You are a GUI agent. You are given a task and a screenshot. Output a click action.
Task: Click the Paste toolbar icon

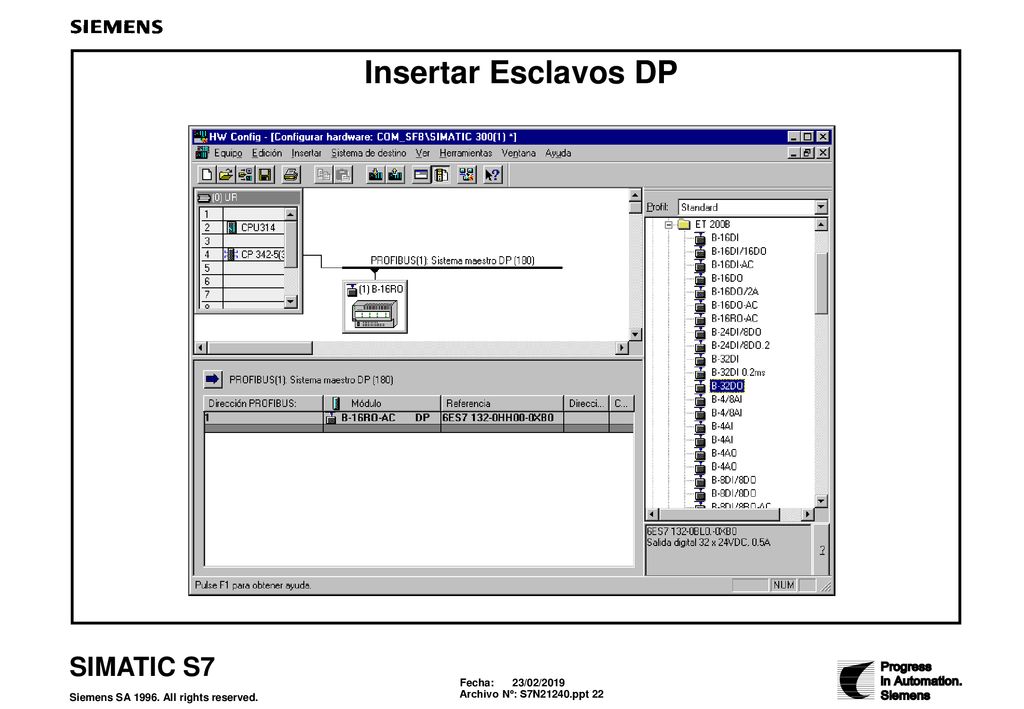pos(342,174)
